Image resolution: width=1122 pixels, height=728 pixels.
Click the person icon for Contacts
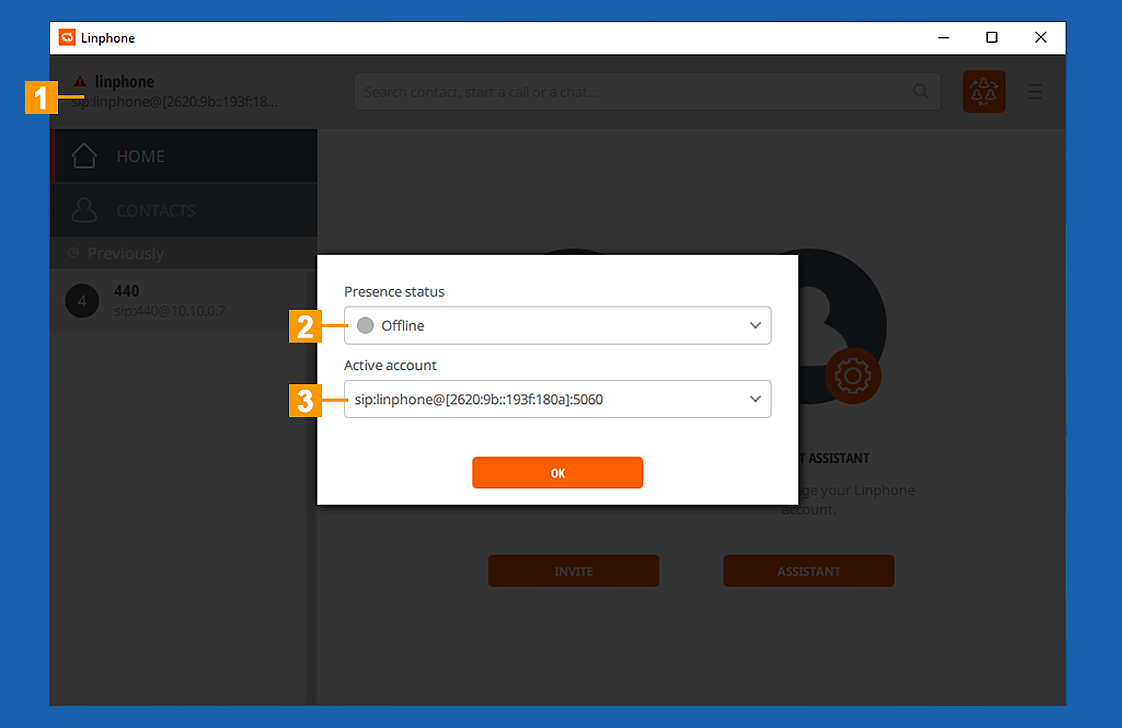(84, 211)
